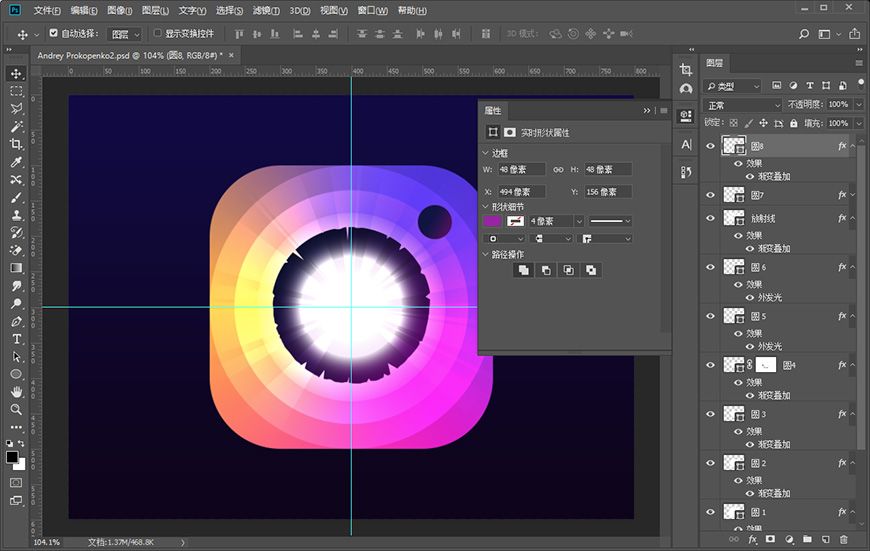Open the 不透明度 opacity arrow dropdown
Image resolution: width=870 pixels, height=551 pixels.
coord(859,104)
